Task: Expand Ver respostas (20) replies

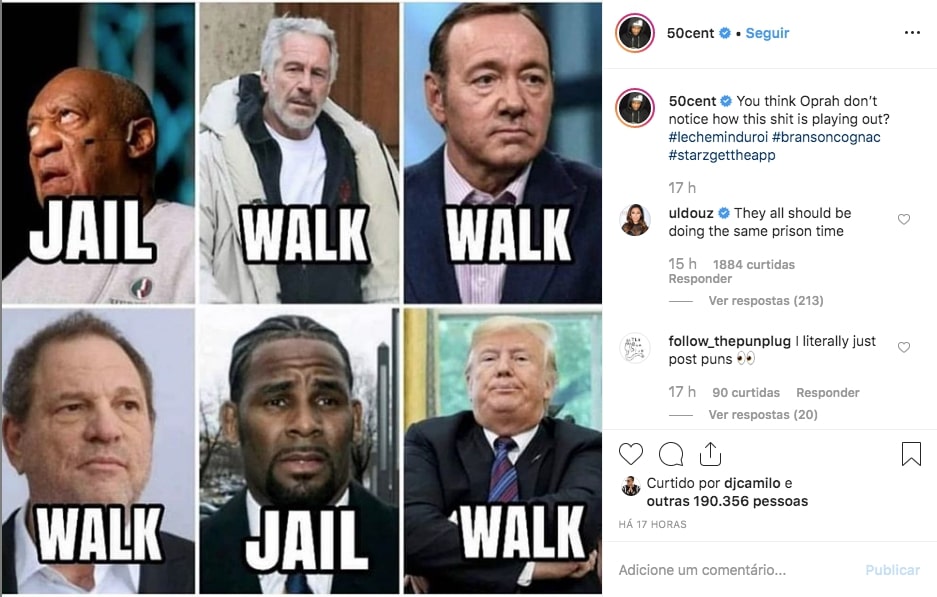Action: pos(763,415)
